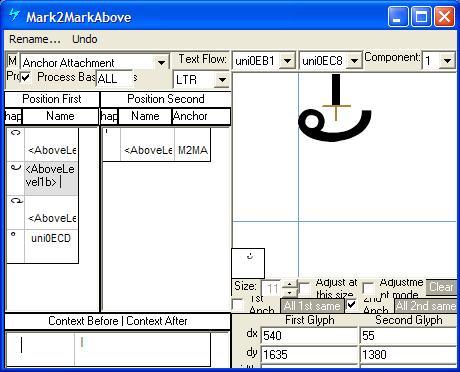
Task: Click the All 1st same button
Action: click(x=312, y=306)
